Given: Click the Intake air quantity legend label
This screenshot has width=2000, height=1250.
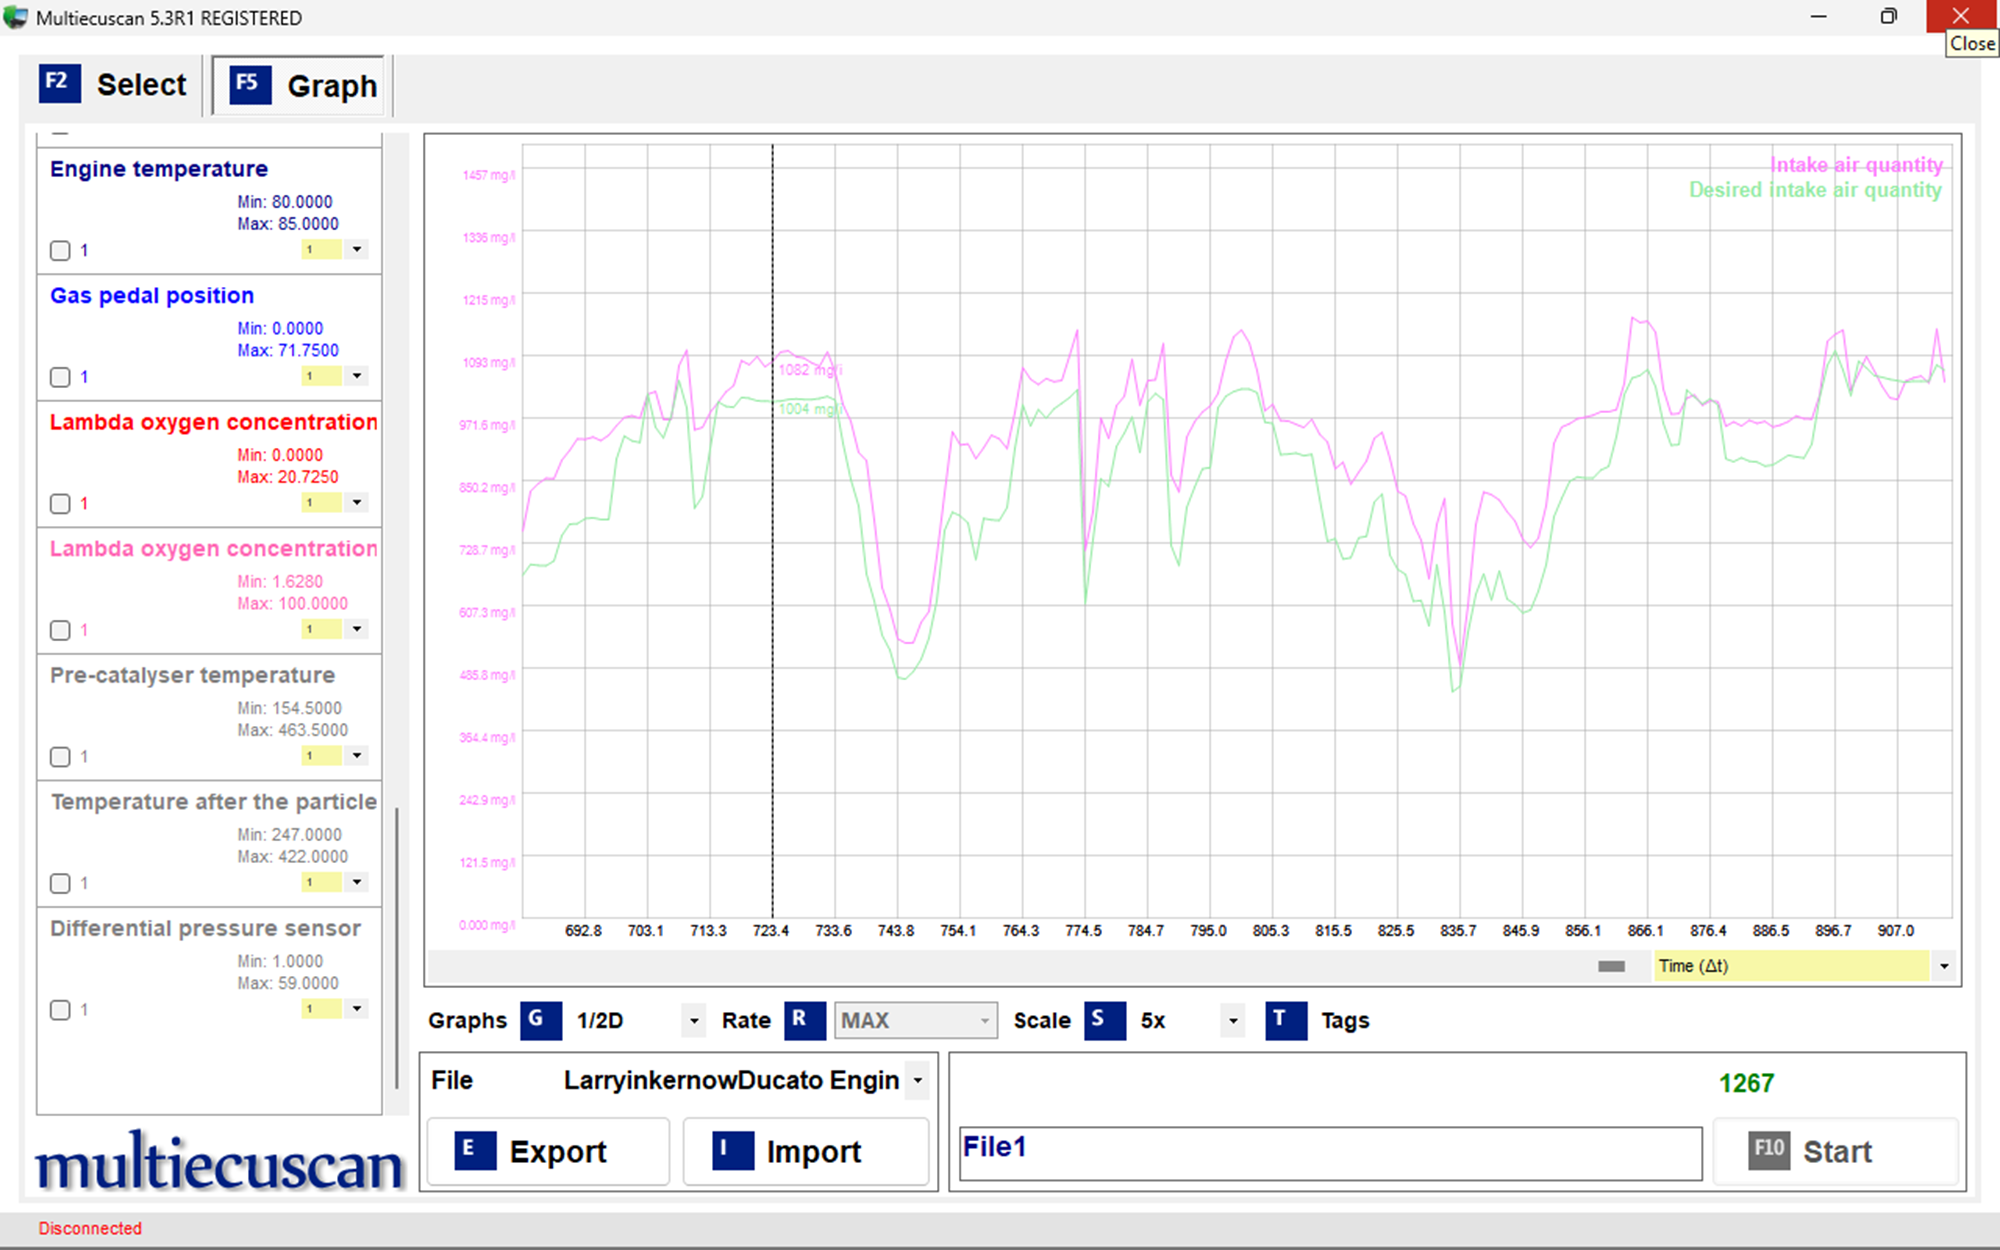Looking at the screenshot, I should (x=1856, y=165).
